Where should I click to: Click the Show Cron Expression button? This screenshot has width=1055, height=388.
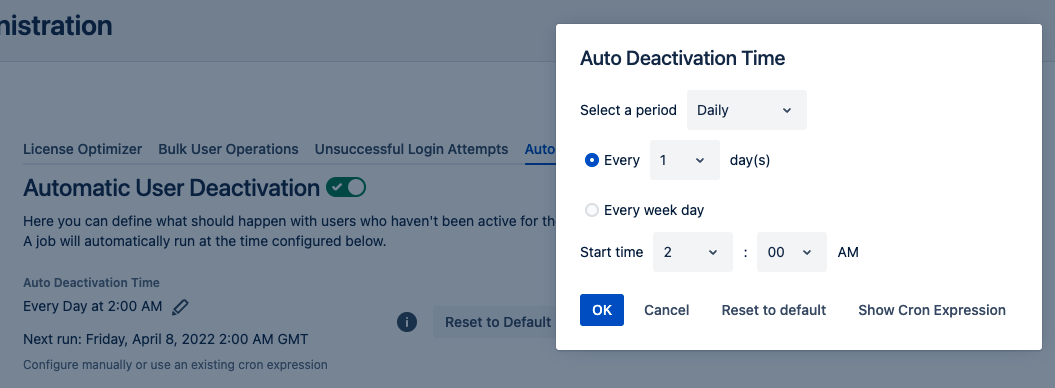(x=932, y=310)
